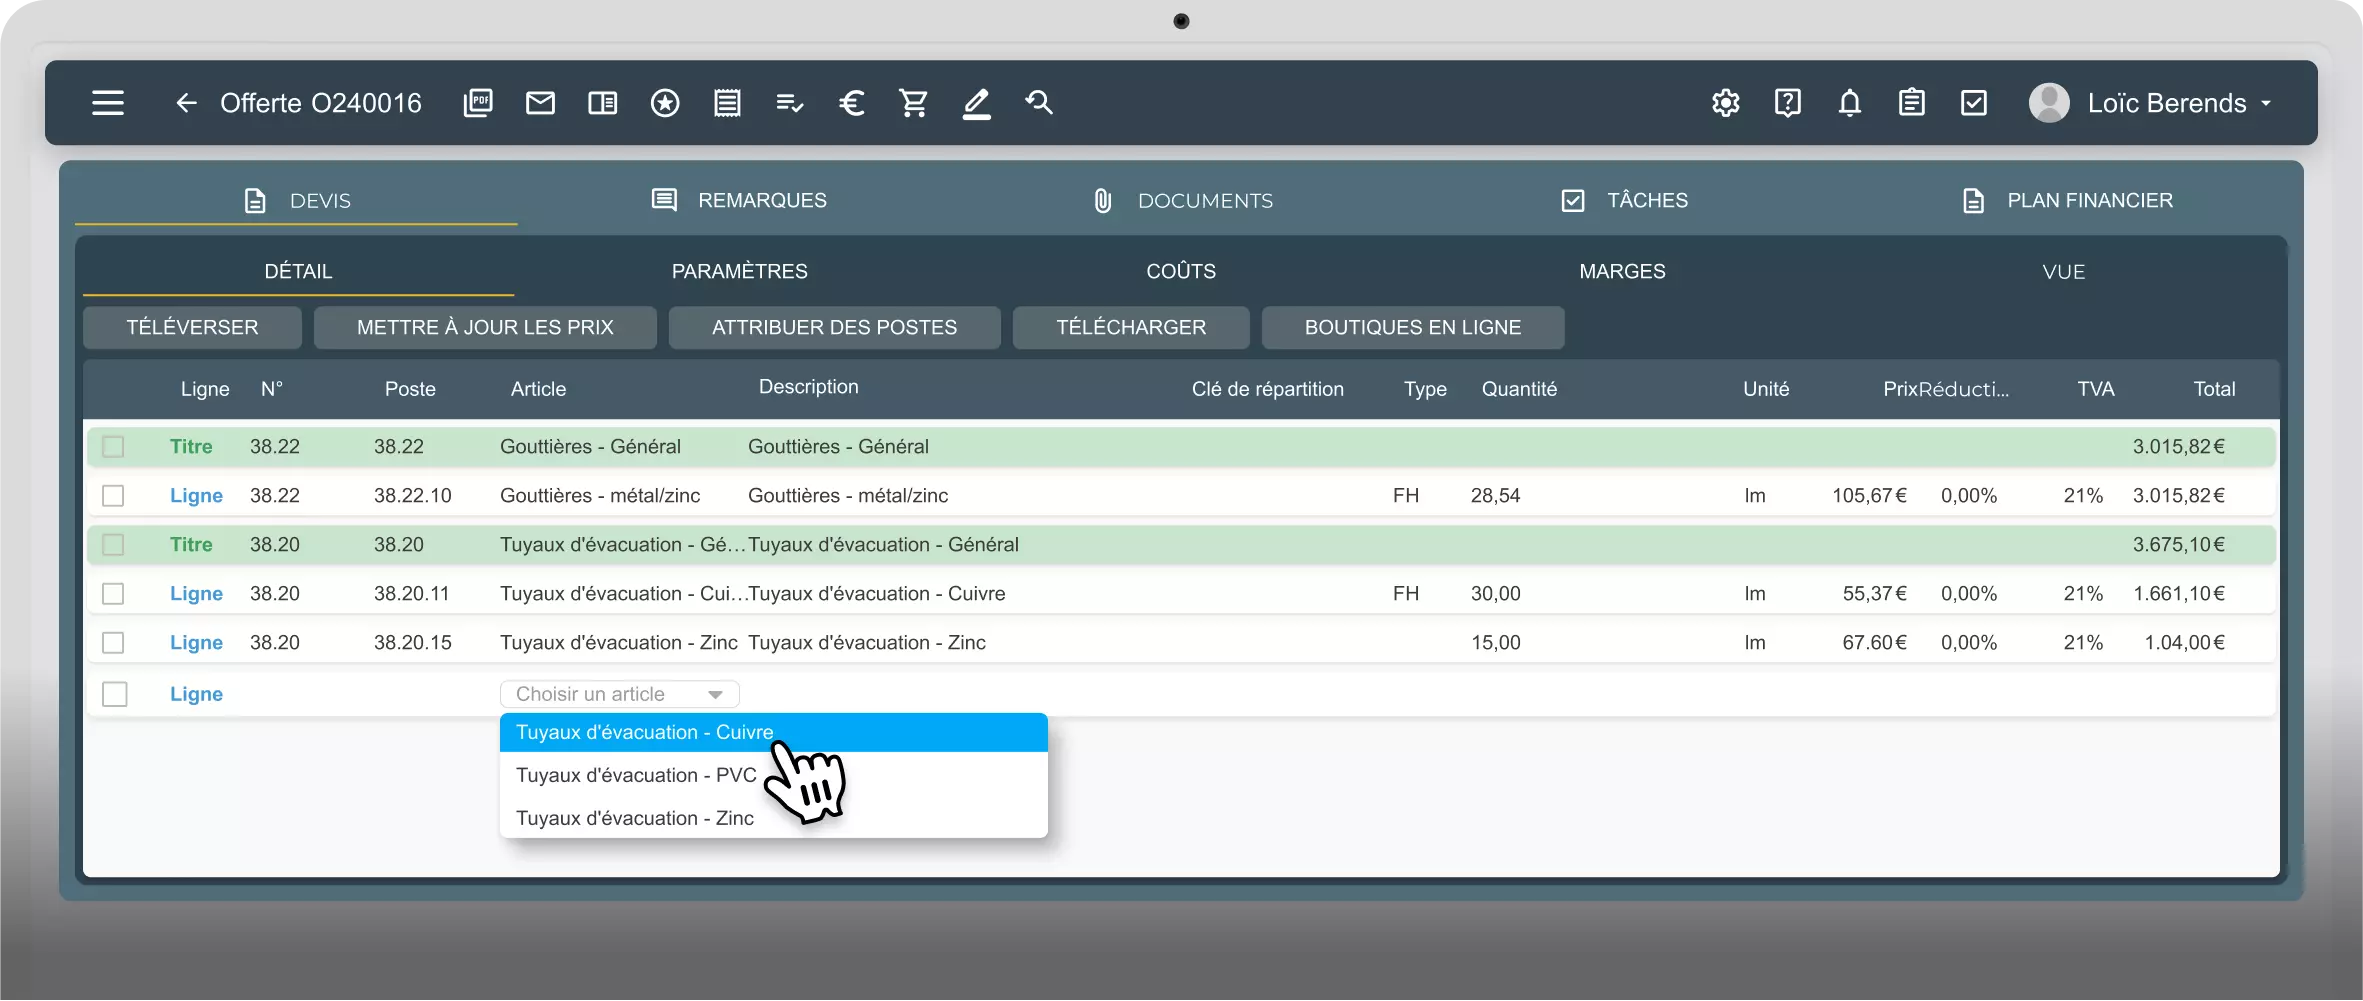Open the Loïc Berends user menu

pyautogui.click(x=2150, y=103)
